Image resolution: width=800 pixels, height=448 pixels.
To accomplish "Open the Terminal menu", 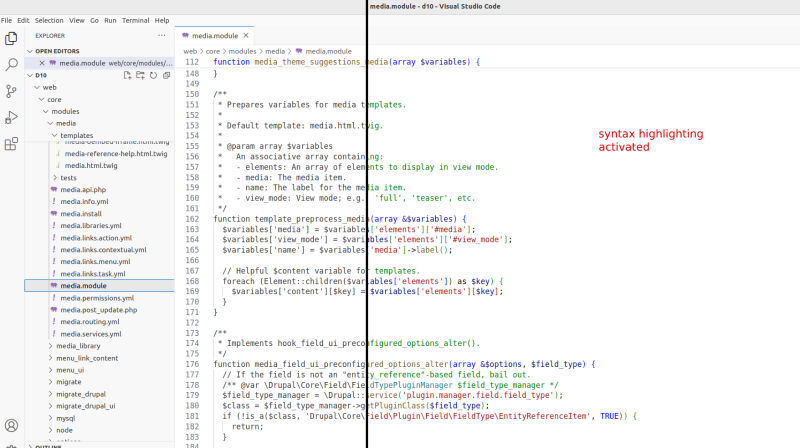I will [136, 20].
